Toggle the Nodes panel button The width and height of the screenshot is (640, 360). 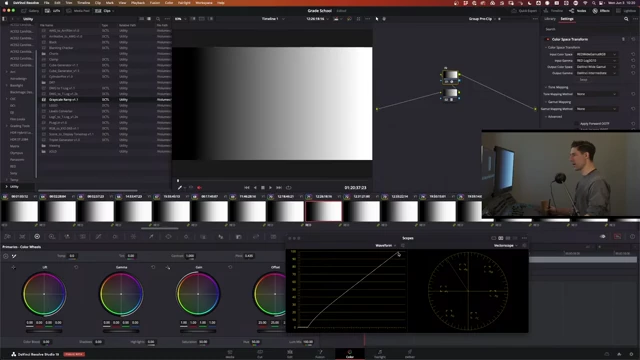coord(578,11)
